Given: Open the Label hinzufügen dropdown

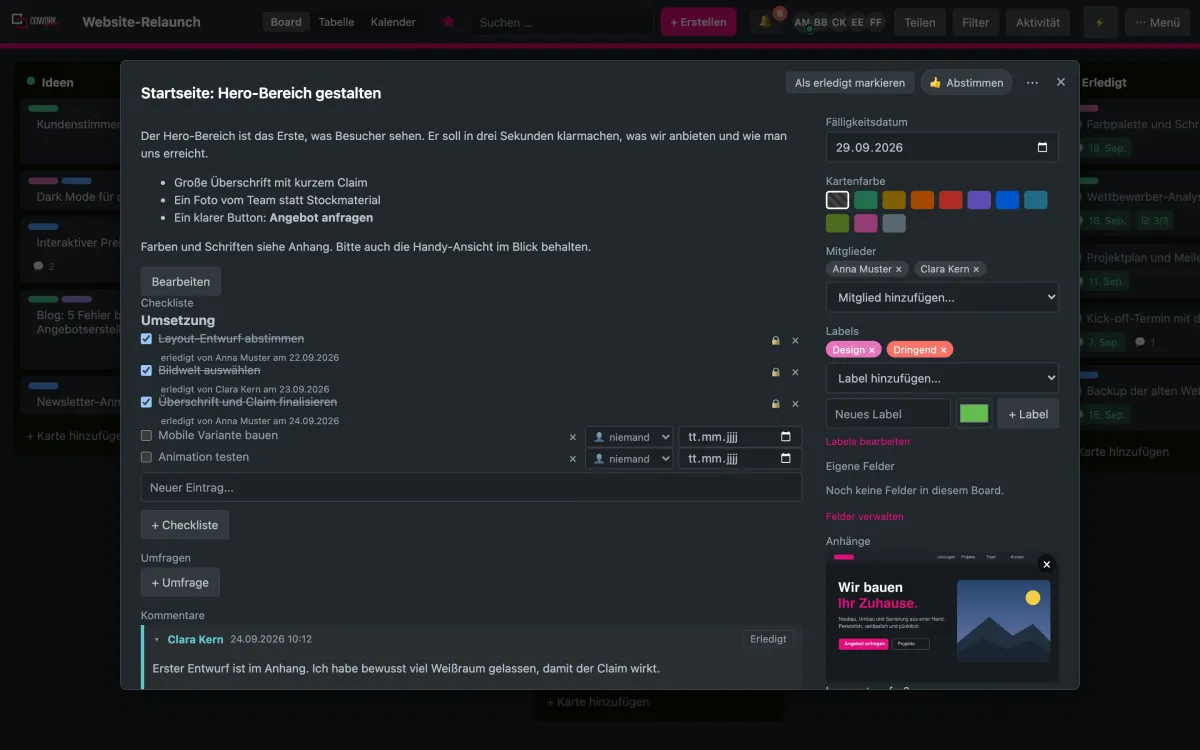Looking at the screenshot, I should (942, 378).
